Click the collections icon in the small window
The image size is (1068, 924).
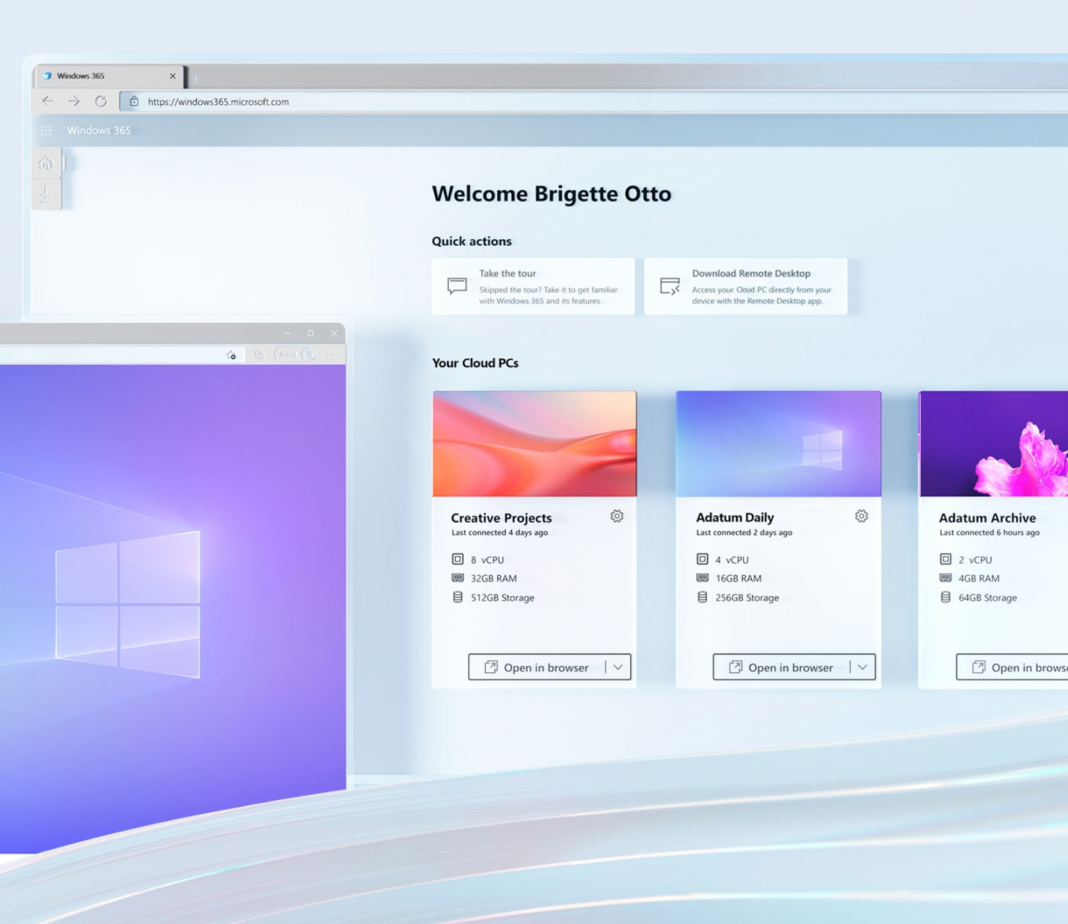click(259, 355)
